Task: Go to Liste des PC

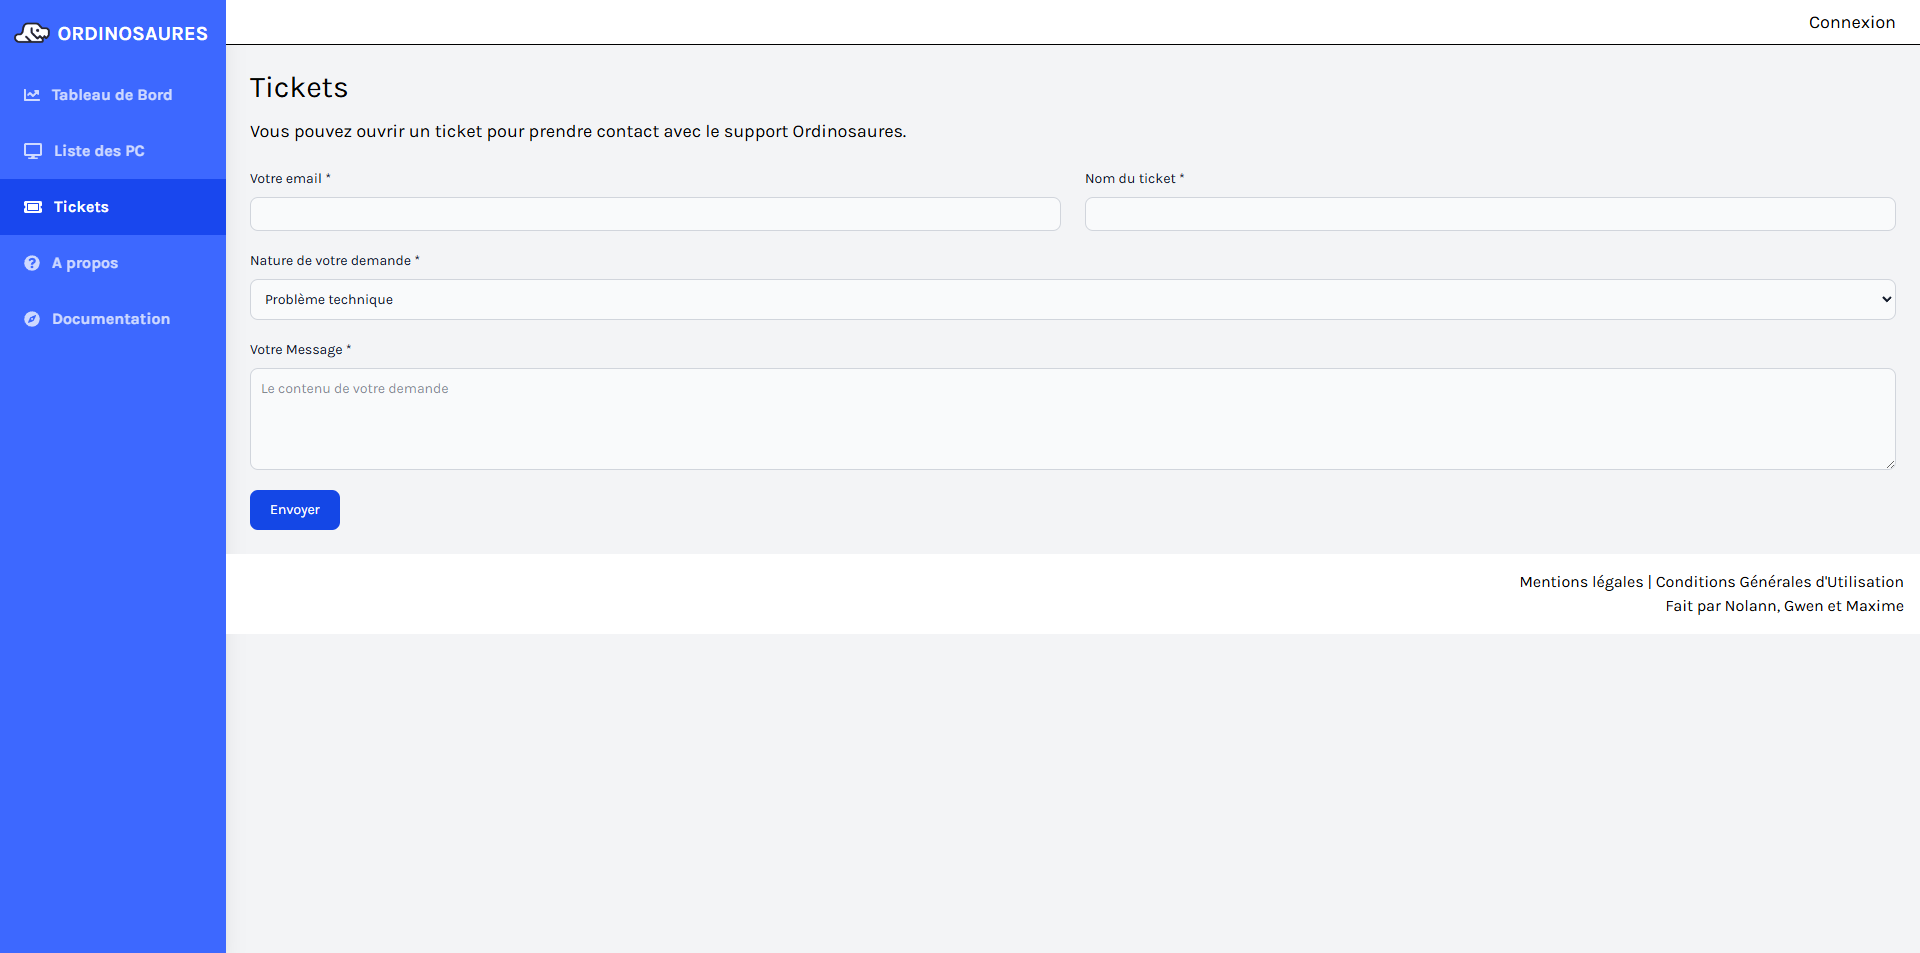Action: point(99,151)
